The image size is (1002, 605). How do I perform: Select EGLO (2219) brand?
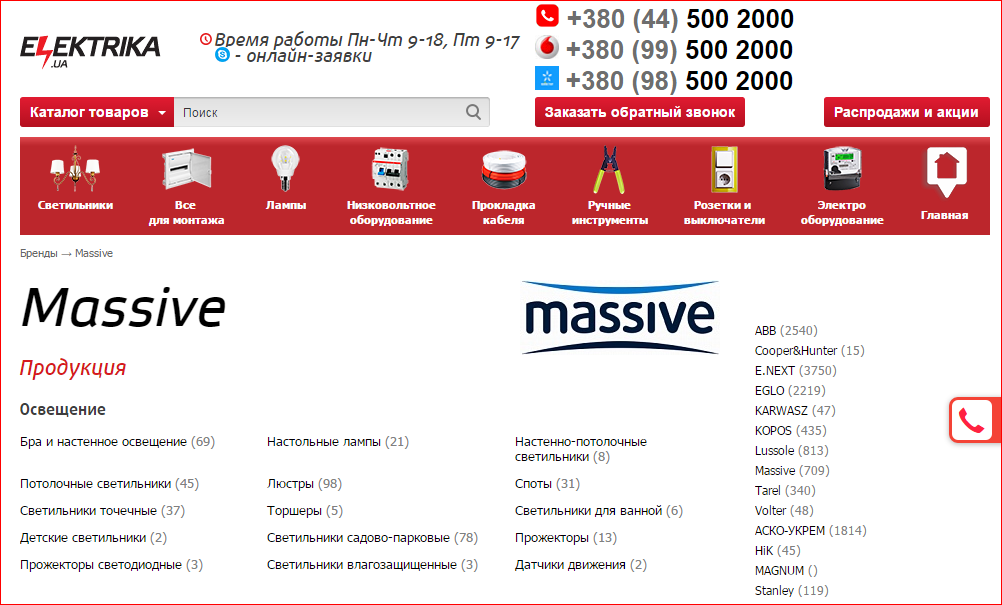click(x=790, y=390)
